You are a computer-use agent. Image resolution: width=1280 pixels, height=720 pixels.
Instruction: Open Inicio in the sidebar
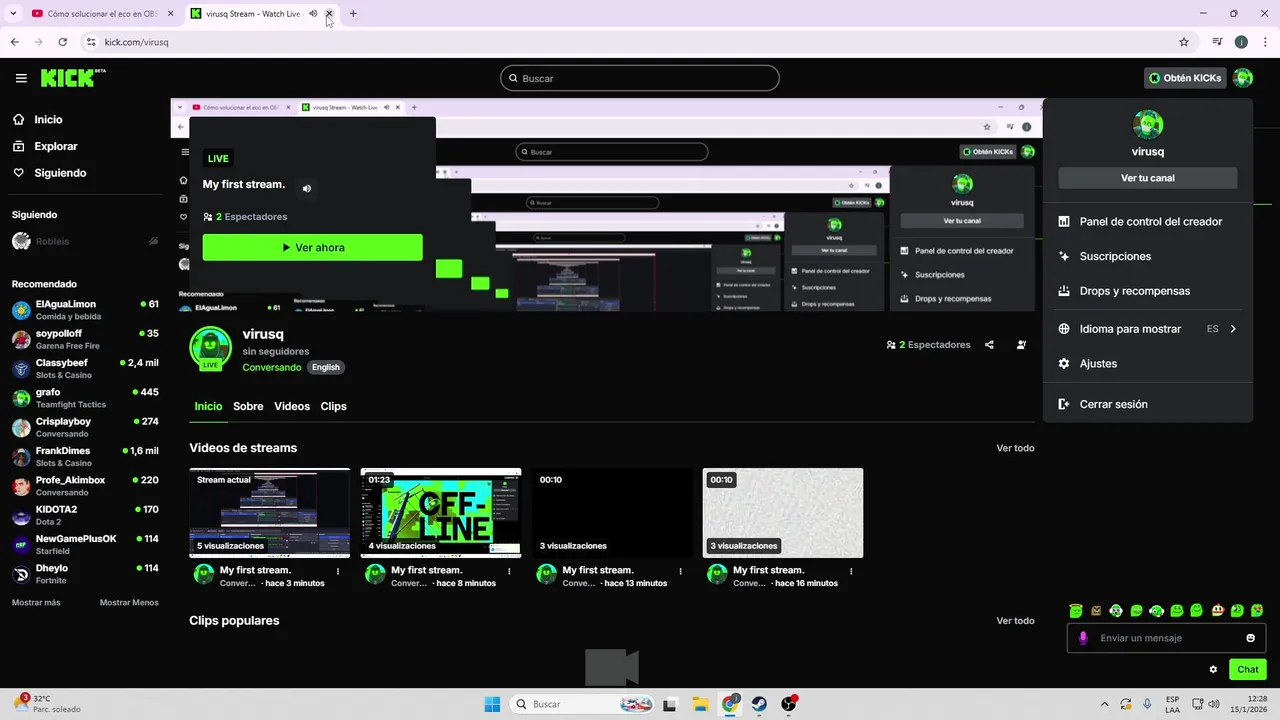(48, 119)
